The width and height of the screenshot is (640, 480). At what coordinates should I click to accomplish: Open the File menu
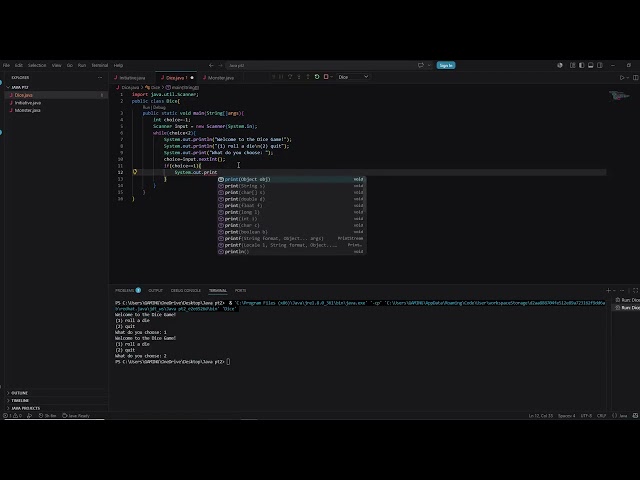[x=7, y=65]
